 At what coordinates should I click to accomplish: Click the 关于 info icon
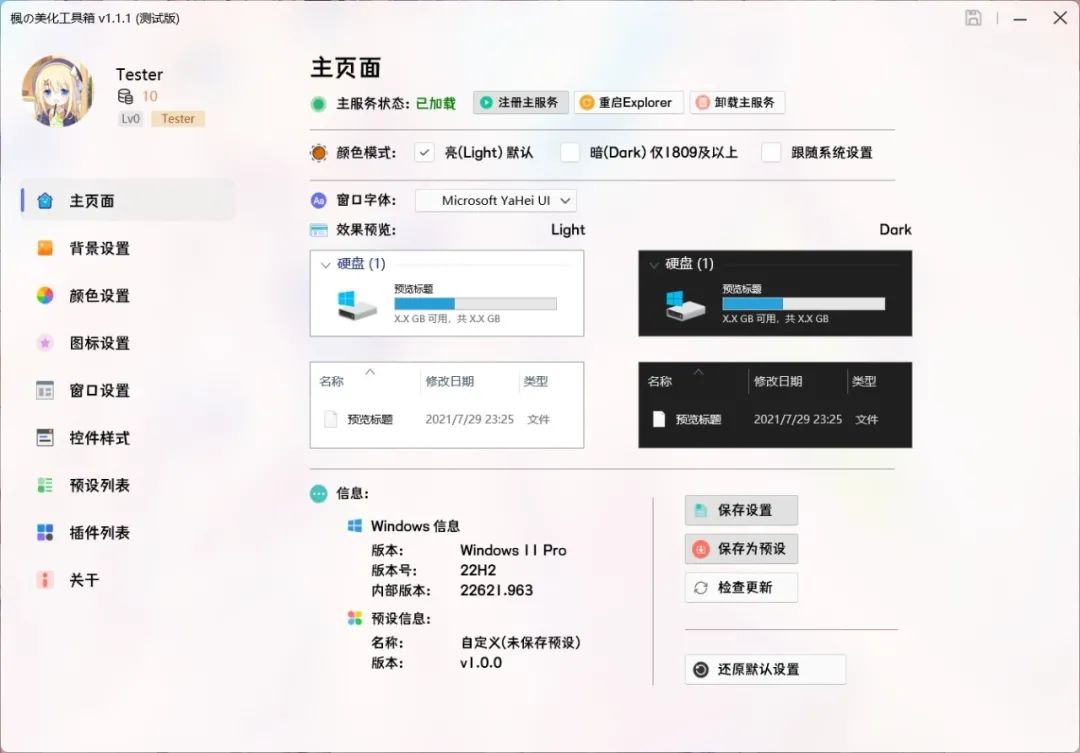pyautogui.click(x=45, y=580)
